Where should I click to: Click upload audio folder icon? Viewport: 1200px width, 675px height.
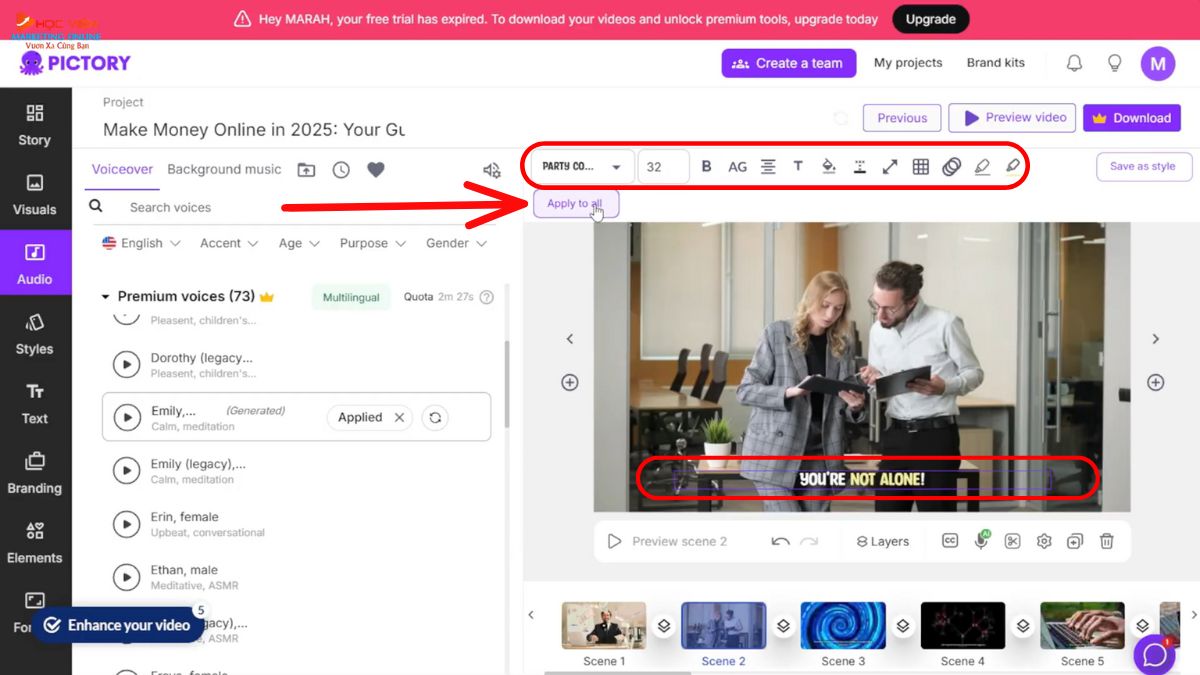306,170
